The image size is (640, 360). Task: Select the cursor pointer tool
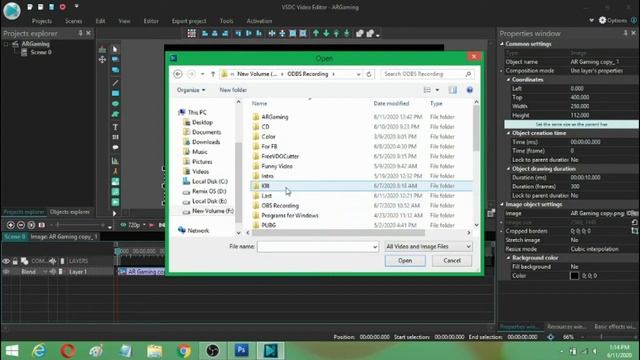[115, 49]
